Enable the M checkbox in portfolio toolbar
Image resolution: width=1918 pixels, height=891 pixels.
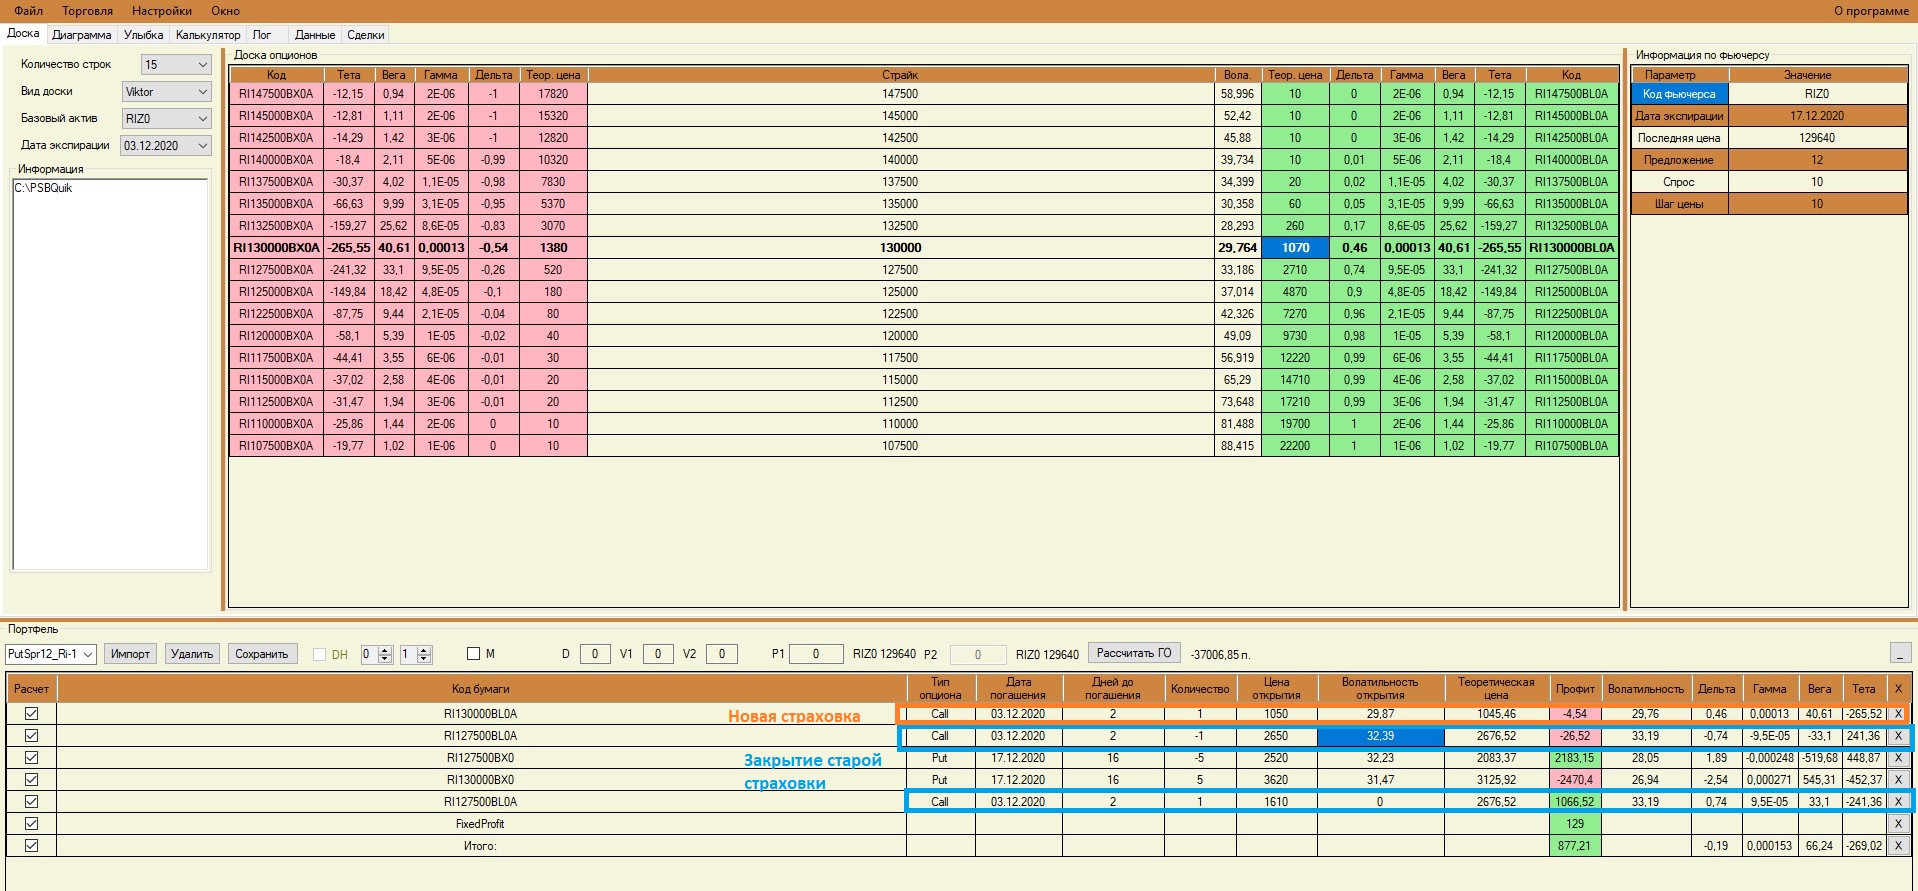click(x=474, y=654)
